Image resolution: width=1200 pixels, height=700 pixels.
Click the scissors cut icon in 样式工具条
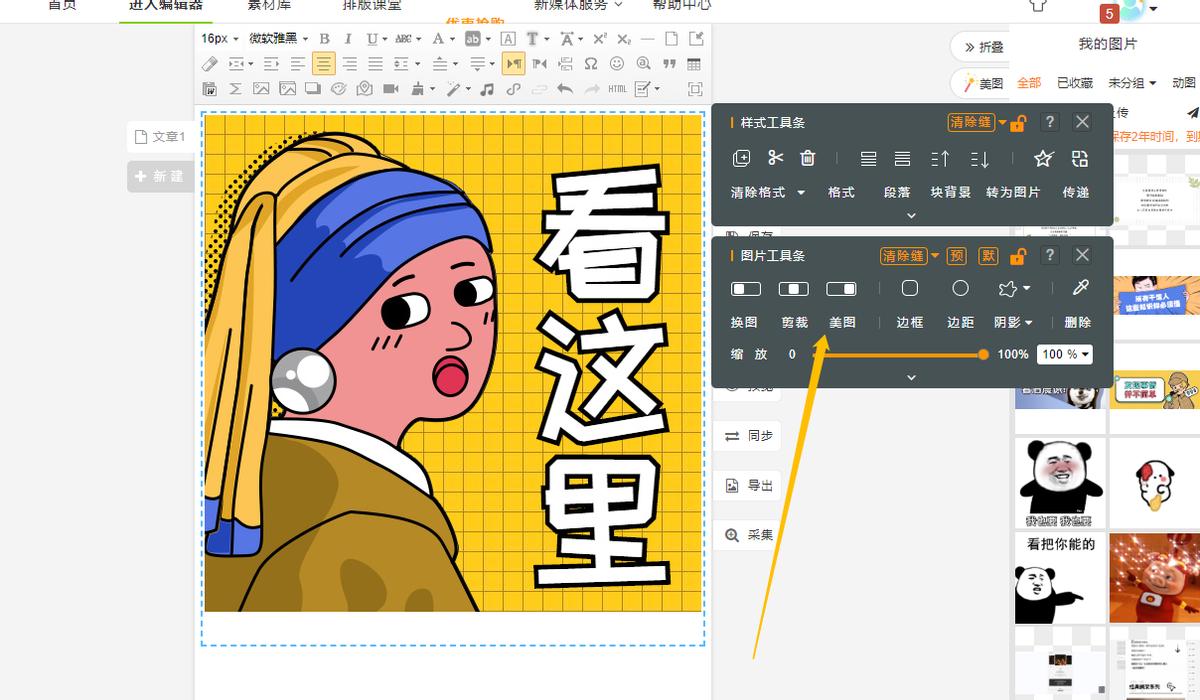[775, 158]
